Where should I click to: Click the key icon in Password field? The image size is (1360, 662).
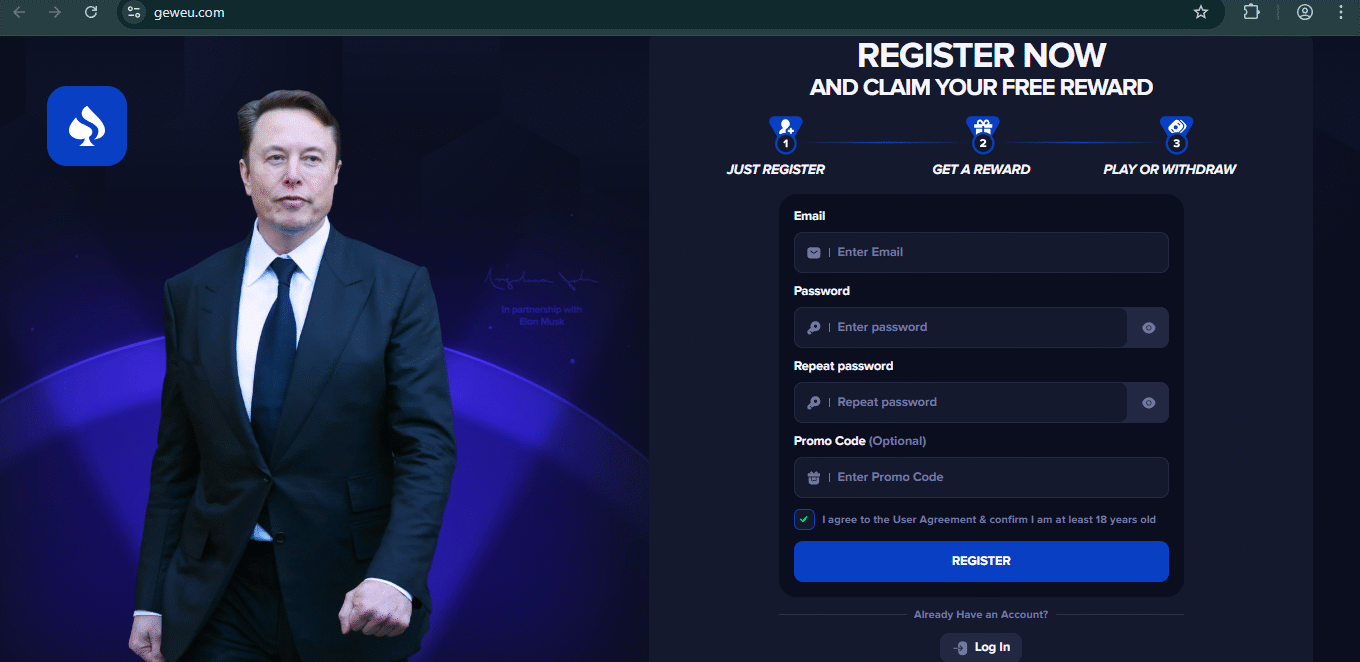point(813,327)
